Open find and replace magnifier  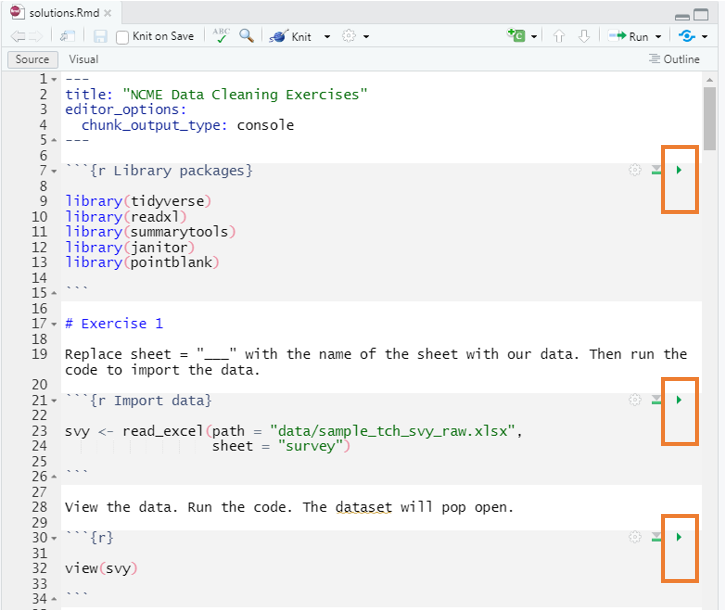click(246, 36)
